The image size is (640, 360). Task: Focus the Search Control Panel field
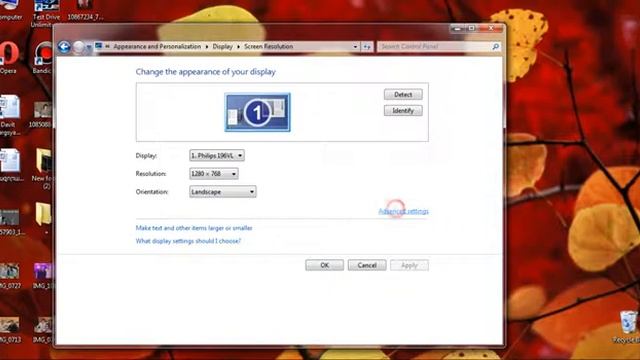pos(439,47)
